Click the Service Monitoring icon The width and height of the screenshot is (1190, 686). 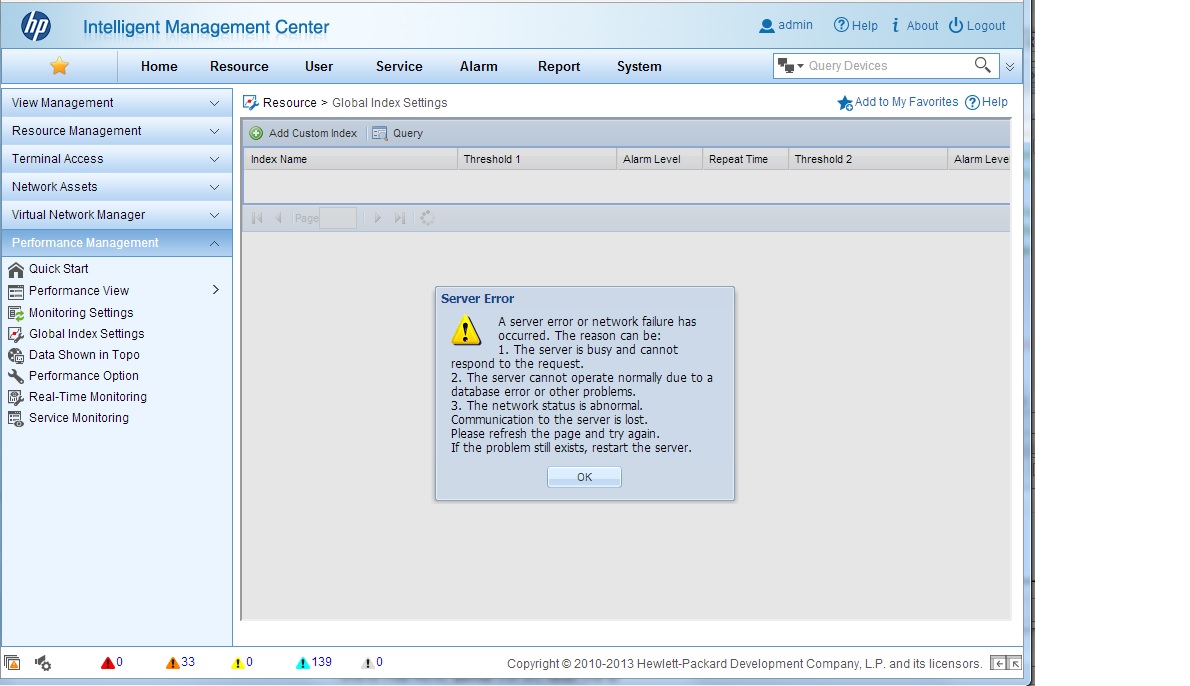click(x=16, y=418)
